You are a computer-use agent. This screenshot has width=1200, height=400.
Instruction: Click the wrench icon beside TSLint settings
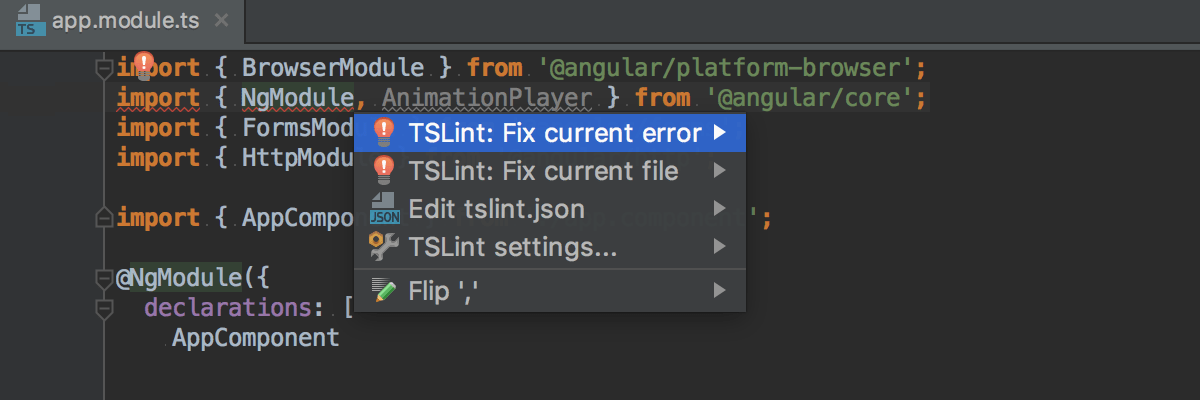click(x=382, y=246)
